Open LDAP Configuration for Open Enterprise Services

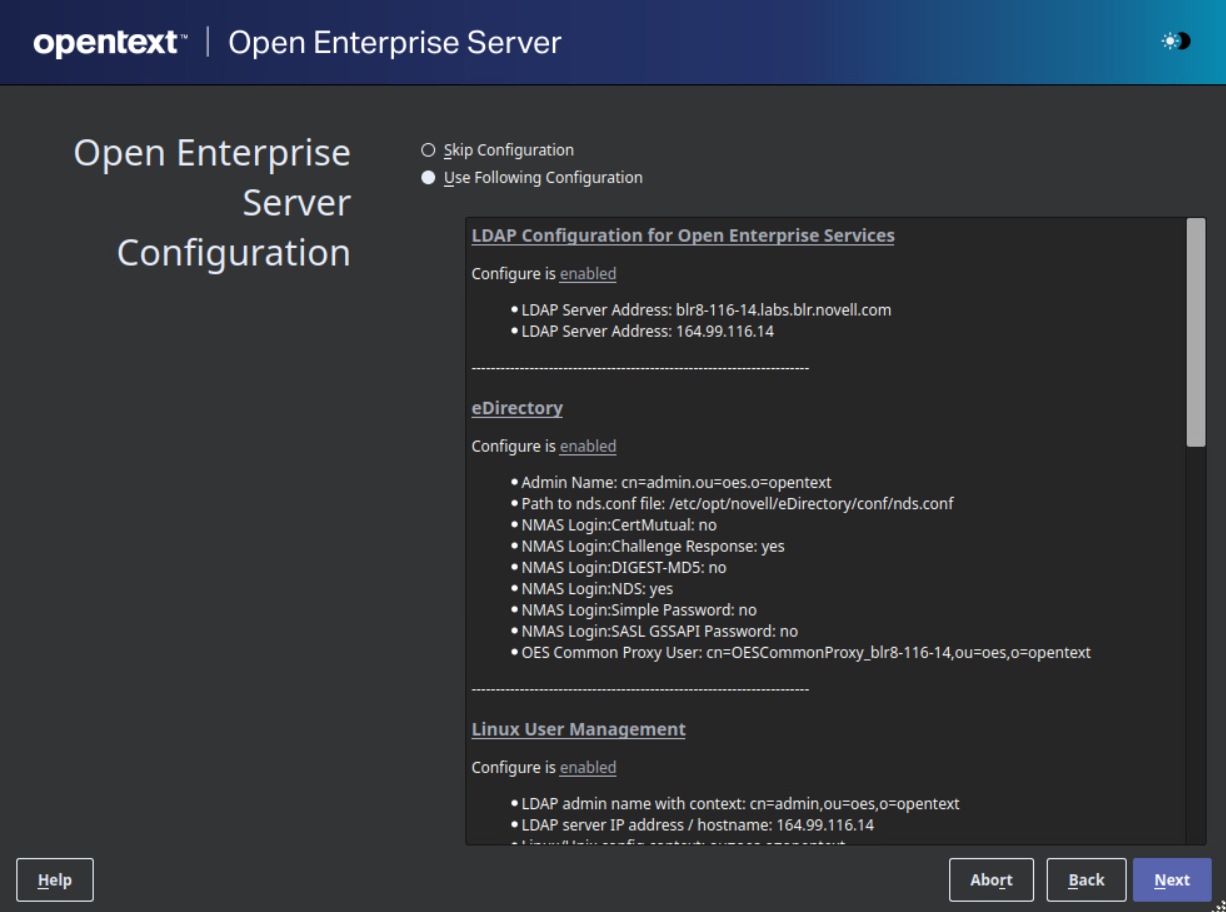pos(683,235)
